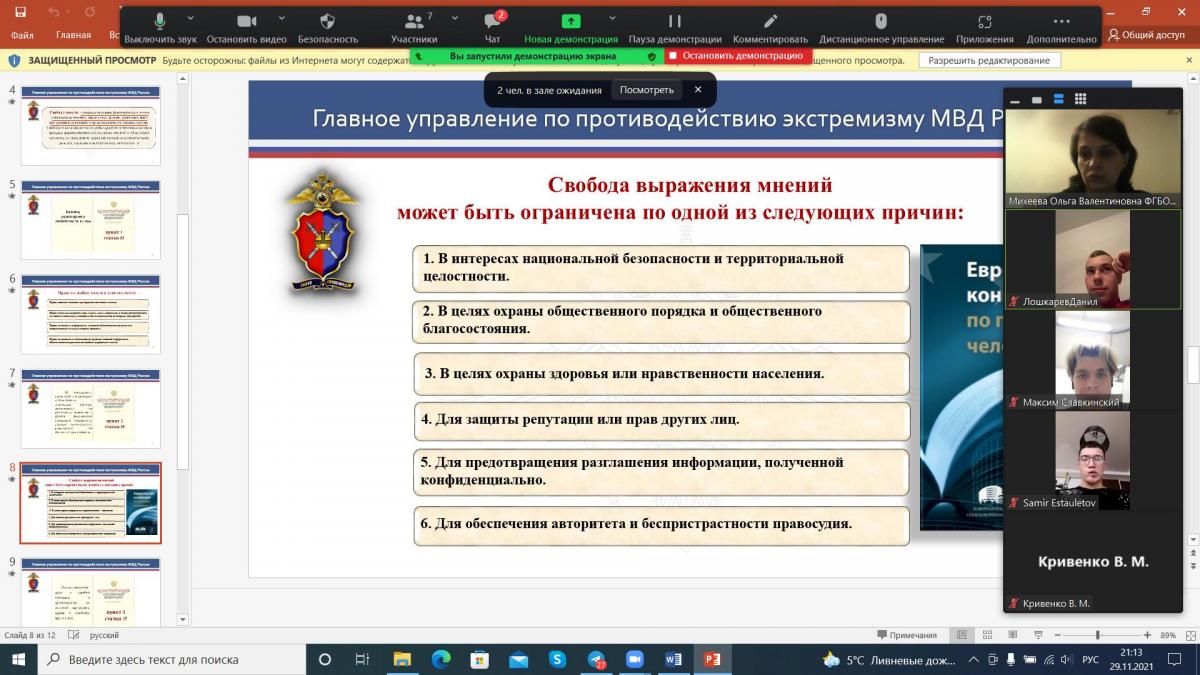Open Telegram from the taskbar
Image resolution: width=1200 pixels, height=675 pixels.
coord(596,659)
